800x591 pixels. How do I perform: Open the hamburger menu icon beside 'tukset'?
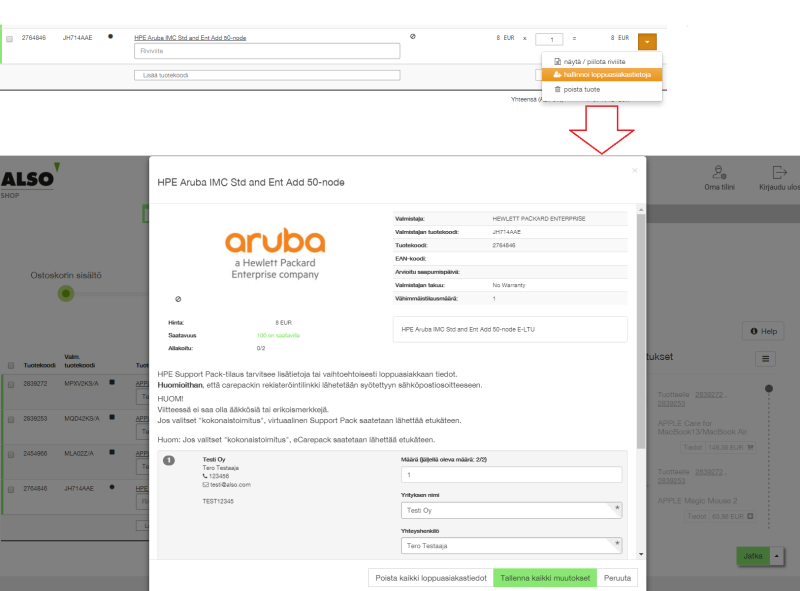click(765, 359)
